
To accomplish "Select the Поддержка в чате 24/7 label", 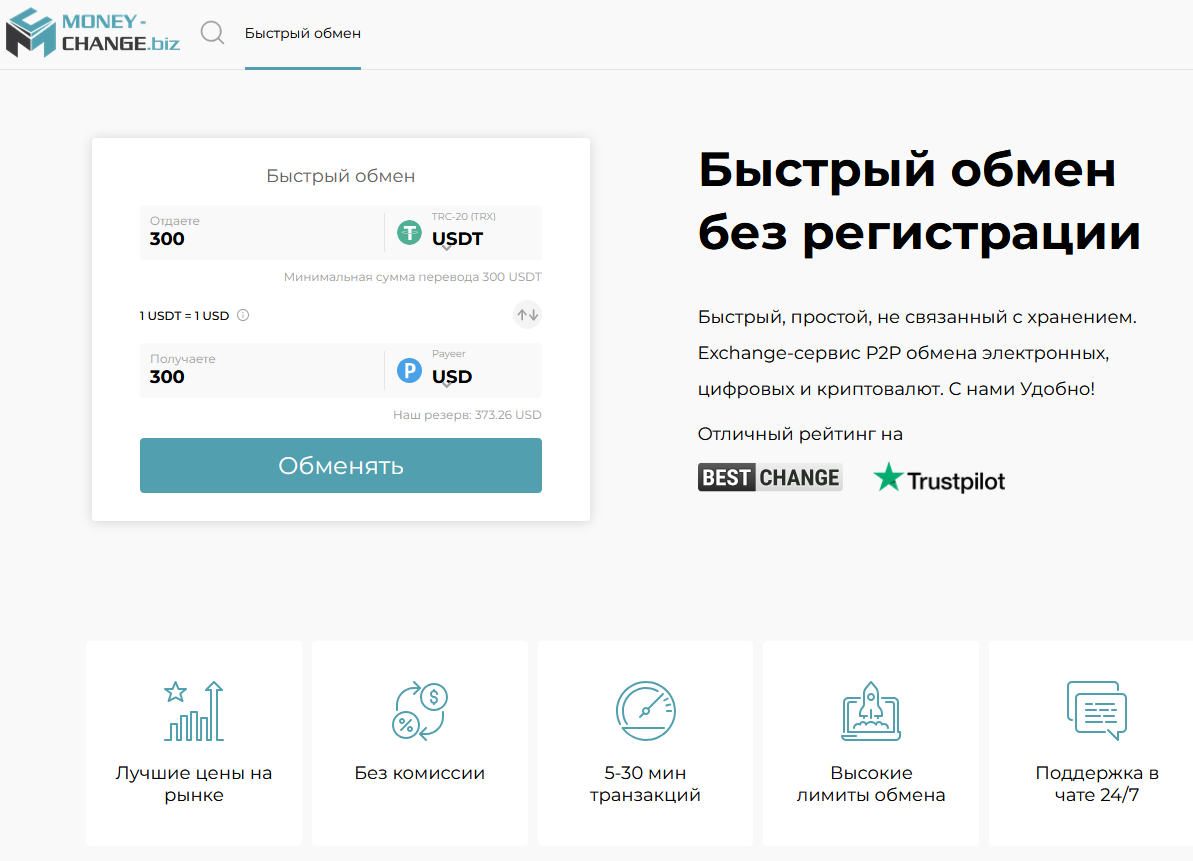I will (x=1096, y=783).
